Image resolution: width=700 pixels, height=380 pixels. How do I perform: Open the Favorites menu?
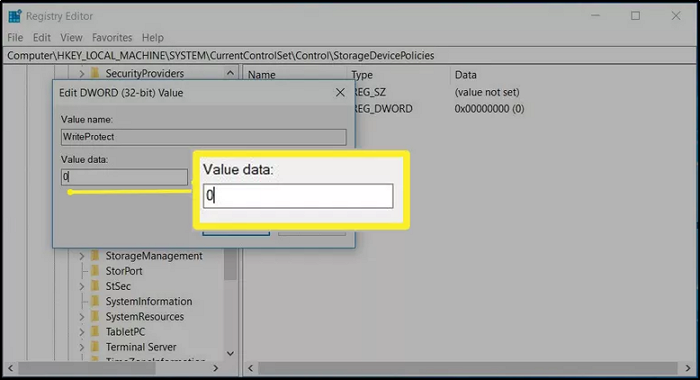click(112, 38)
